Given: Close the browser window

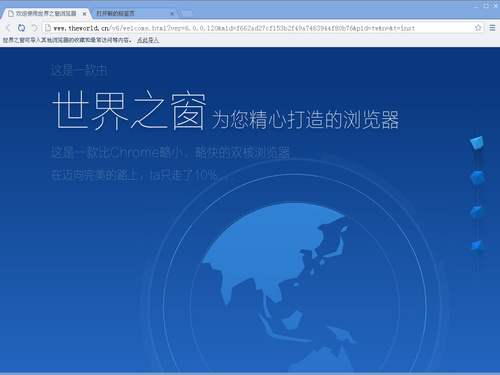Looking at the screenshot, I should (496, 6).
